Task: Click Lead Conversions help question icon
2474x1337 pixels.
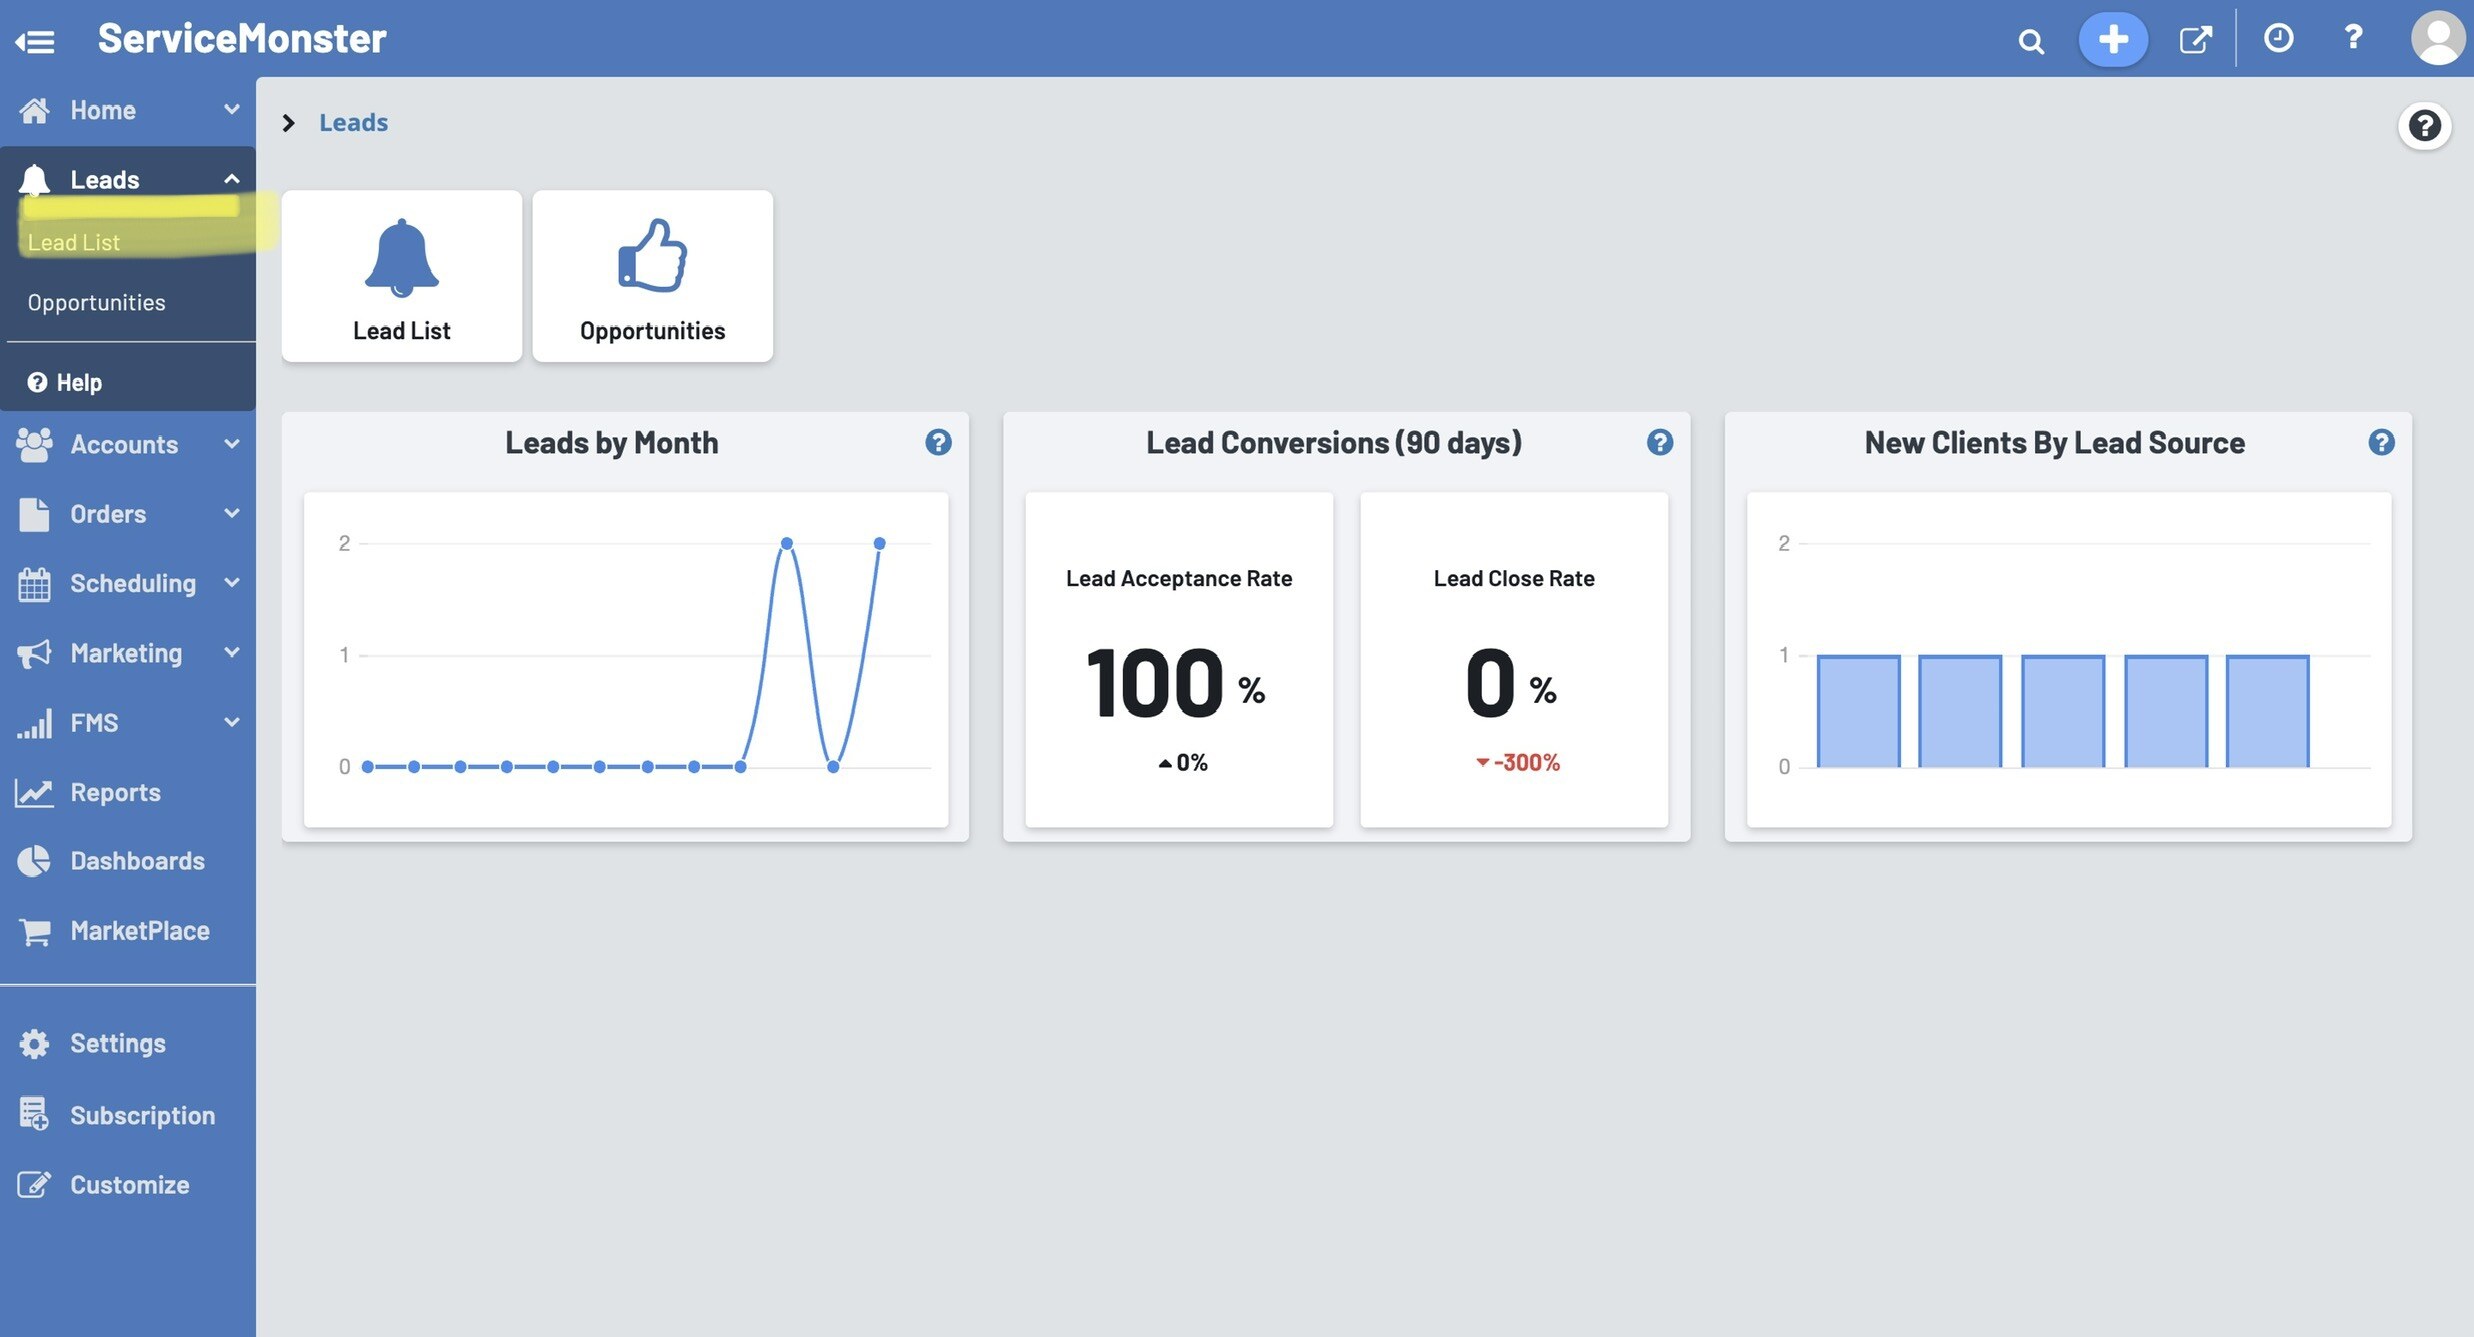Action: (x=1659, y=442)
